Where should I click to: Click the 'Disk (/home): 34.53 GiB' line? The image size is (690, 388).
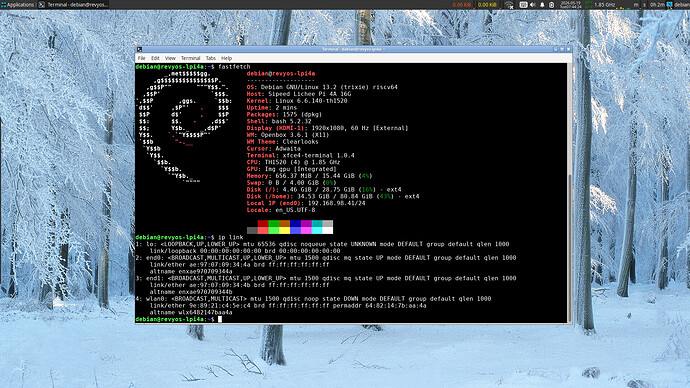point(333,196)
